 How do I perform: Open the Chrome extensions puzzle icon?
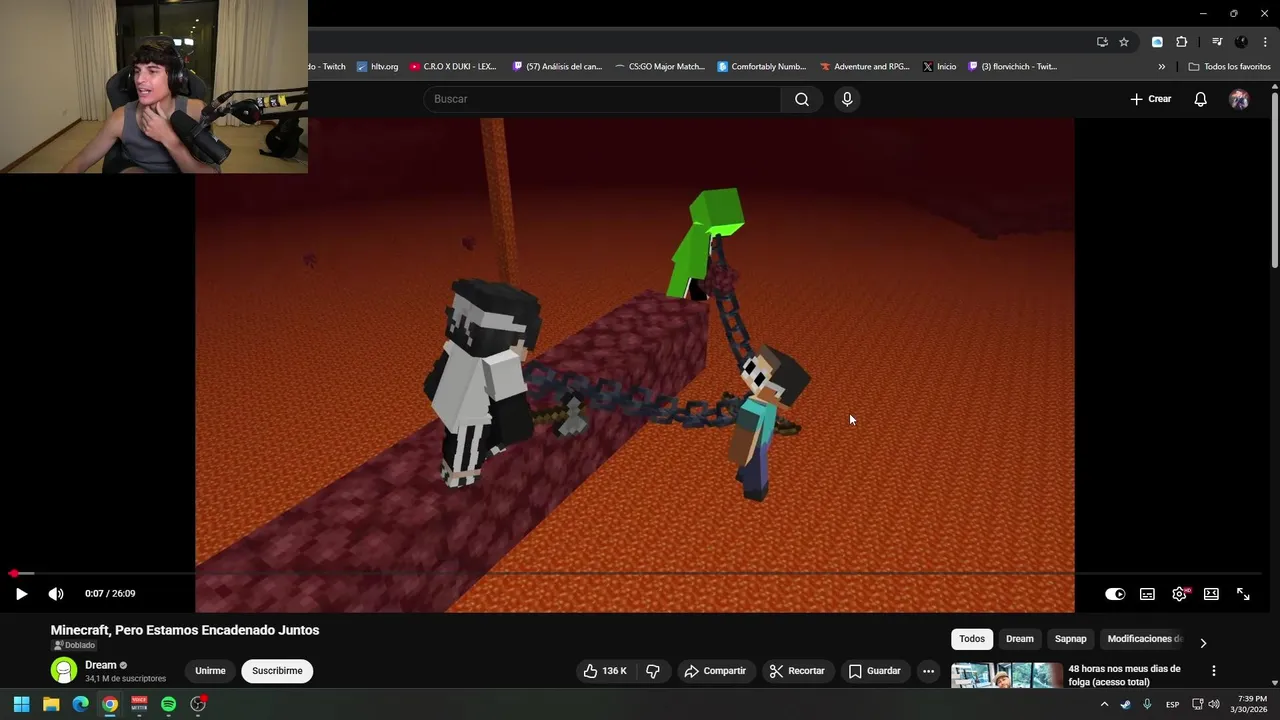click(x=1181, y=42)
